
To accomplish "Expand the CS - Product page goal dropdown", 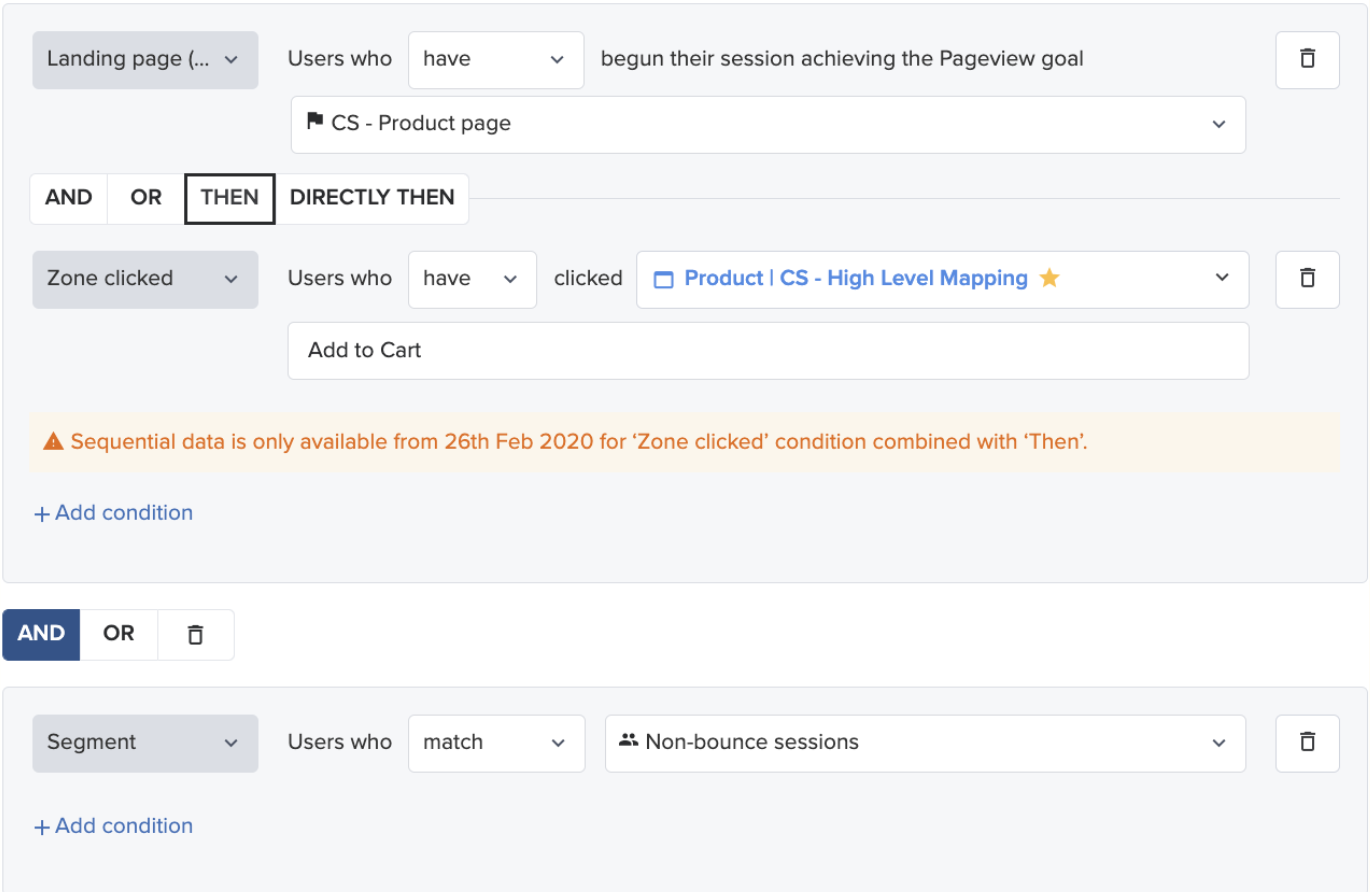I will click(768, 124).
